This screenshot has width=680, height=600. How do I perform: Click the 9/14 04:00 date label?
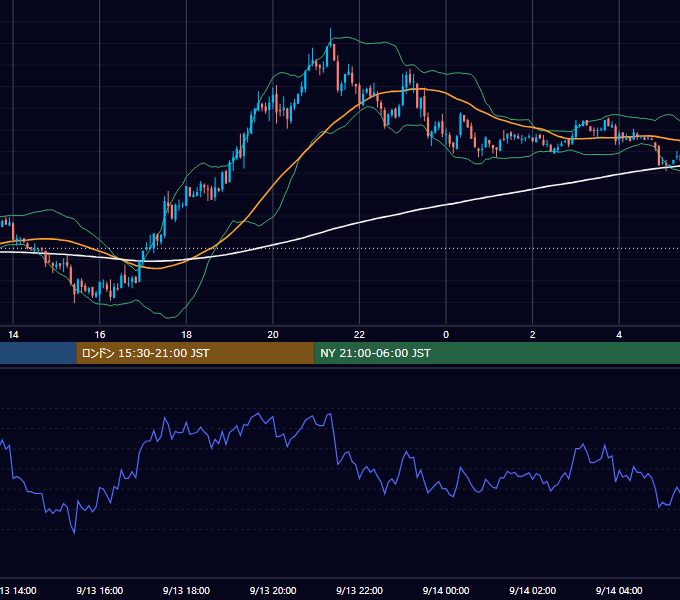619,590
